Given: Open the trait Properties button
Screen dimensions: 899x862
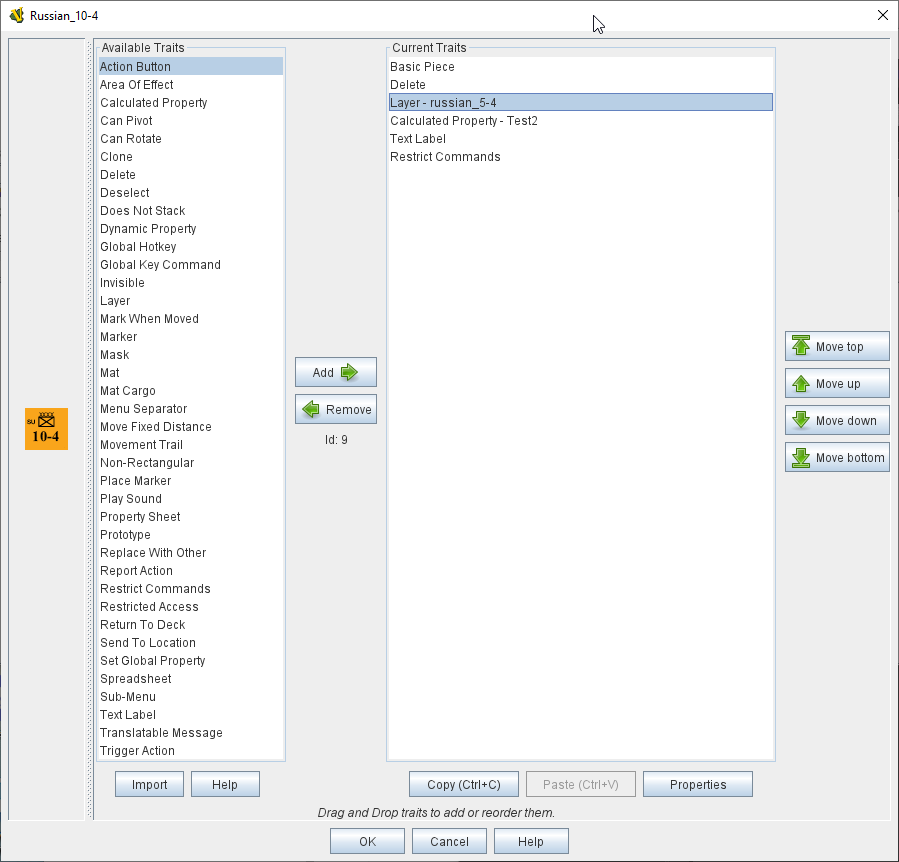Looking at the screenshot, I should click(697, 785).
